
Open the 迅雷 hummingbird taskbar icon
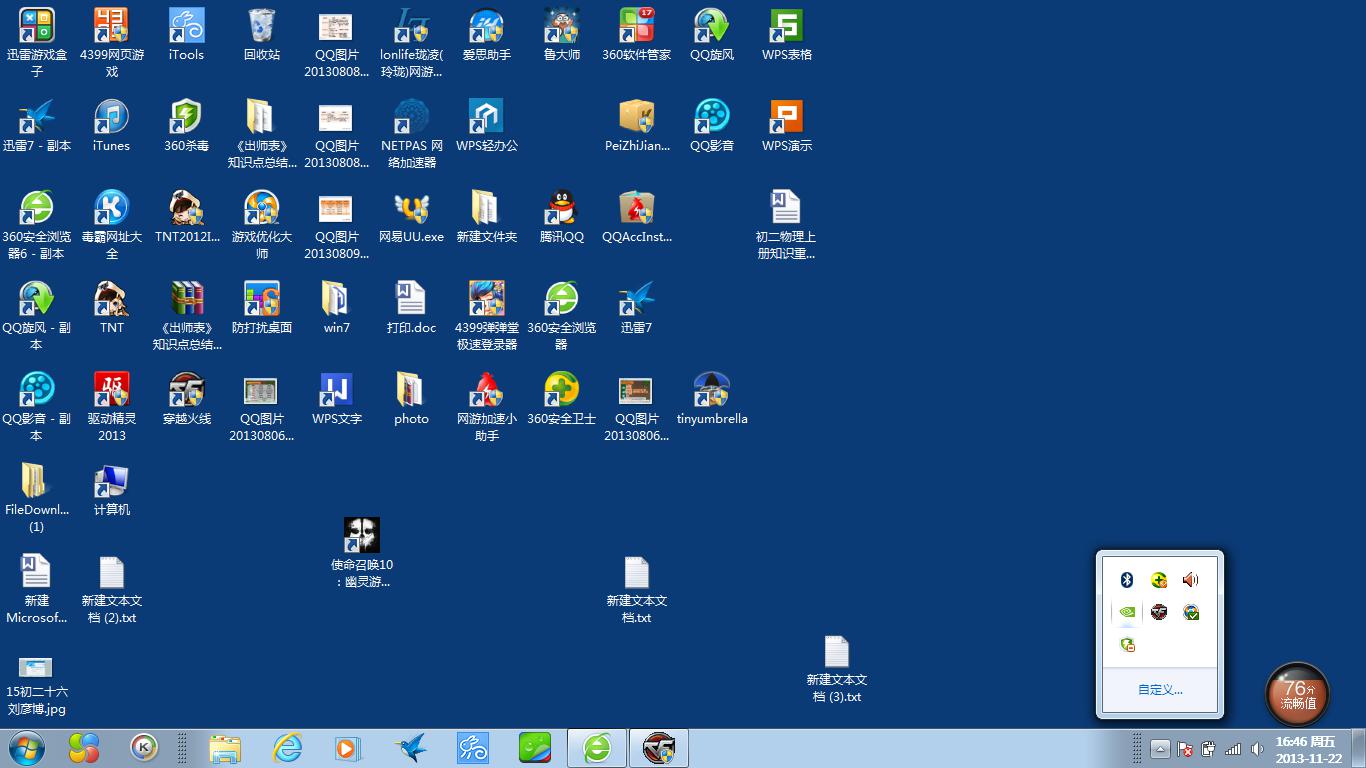click(411, 748)
